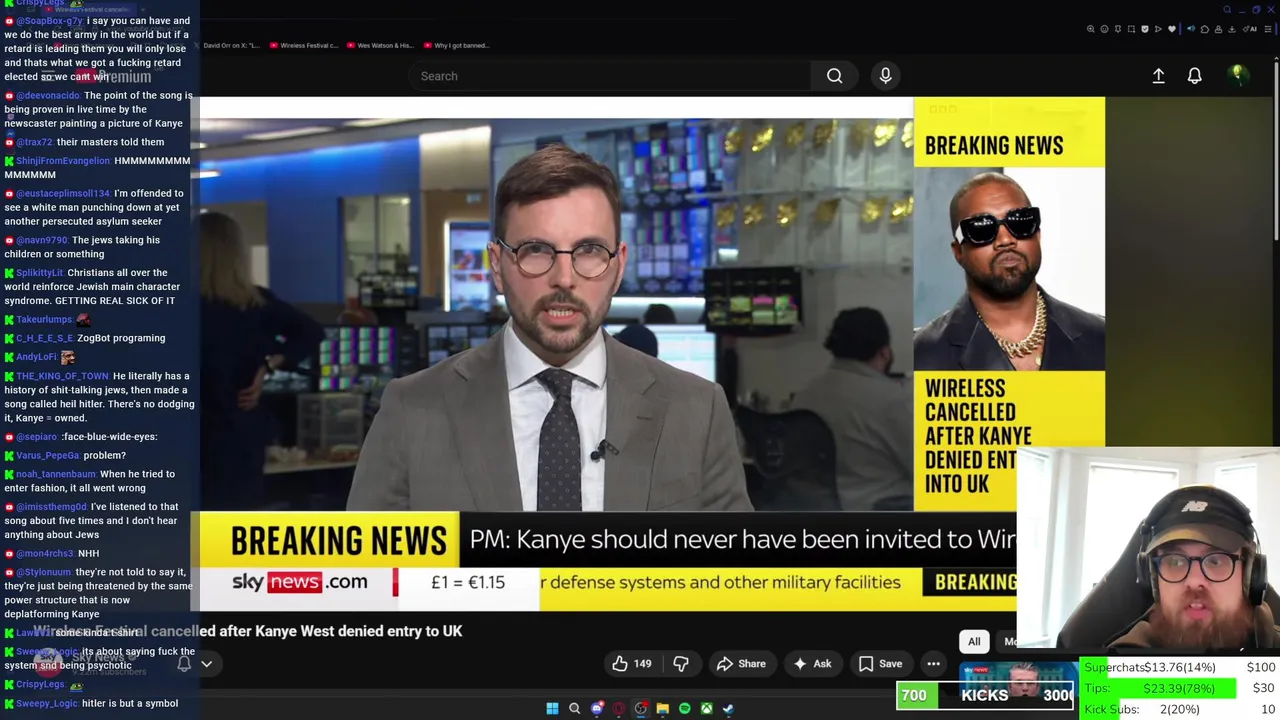Click the Ask button under the video
This screenshot has height=720, width=1280.
pyautogui.click(x=812, y=663)
